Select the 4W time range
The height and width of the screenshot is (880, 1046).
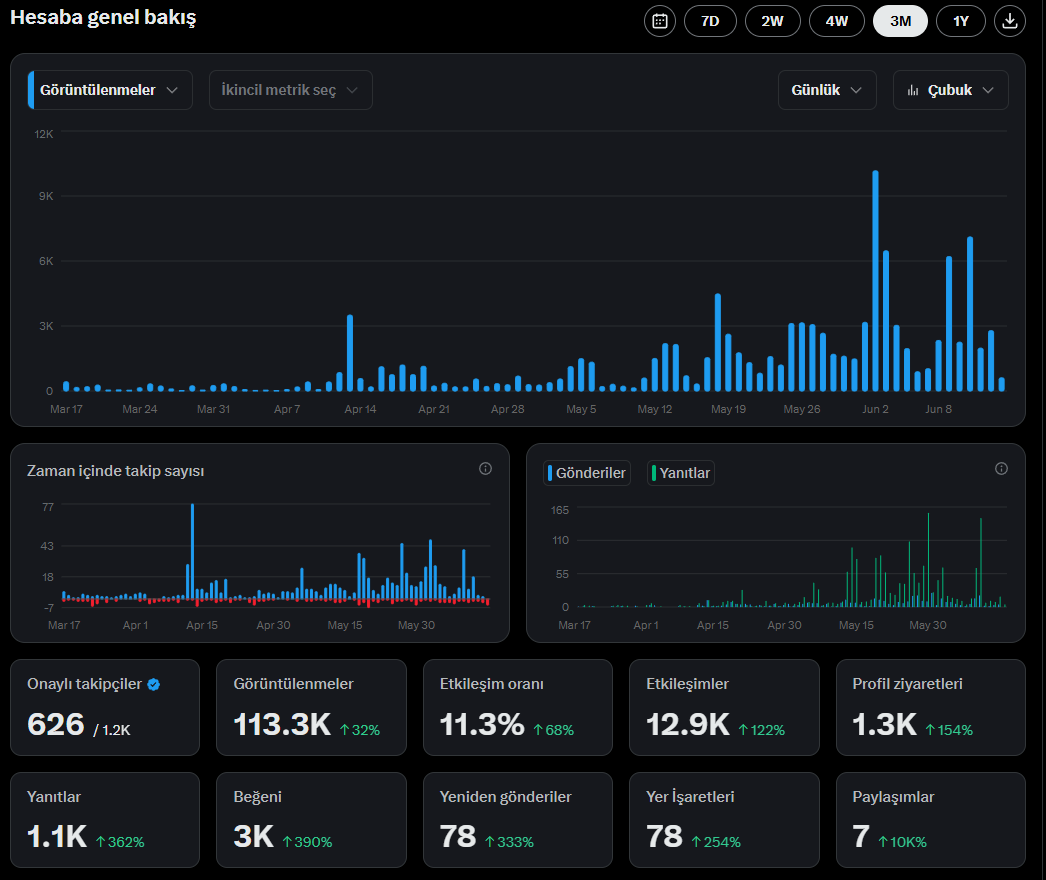click(836, 21)
